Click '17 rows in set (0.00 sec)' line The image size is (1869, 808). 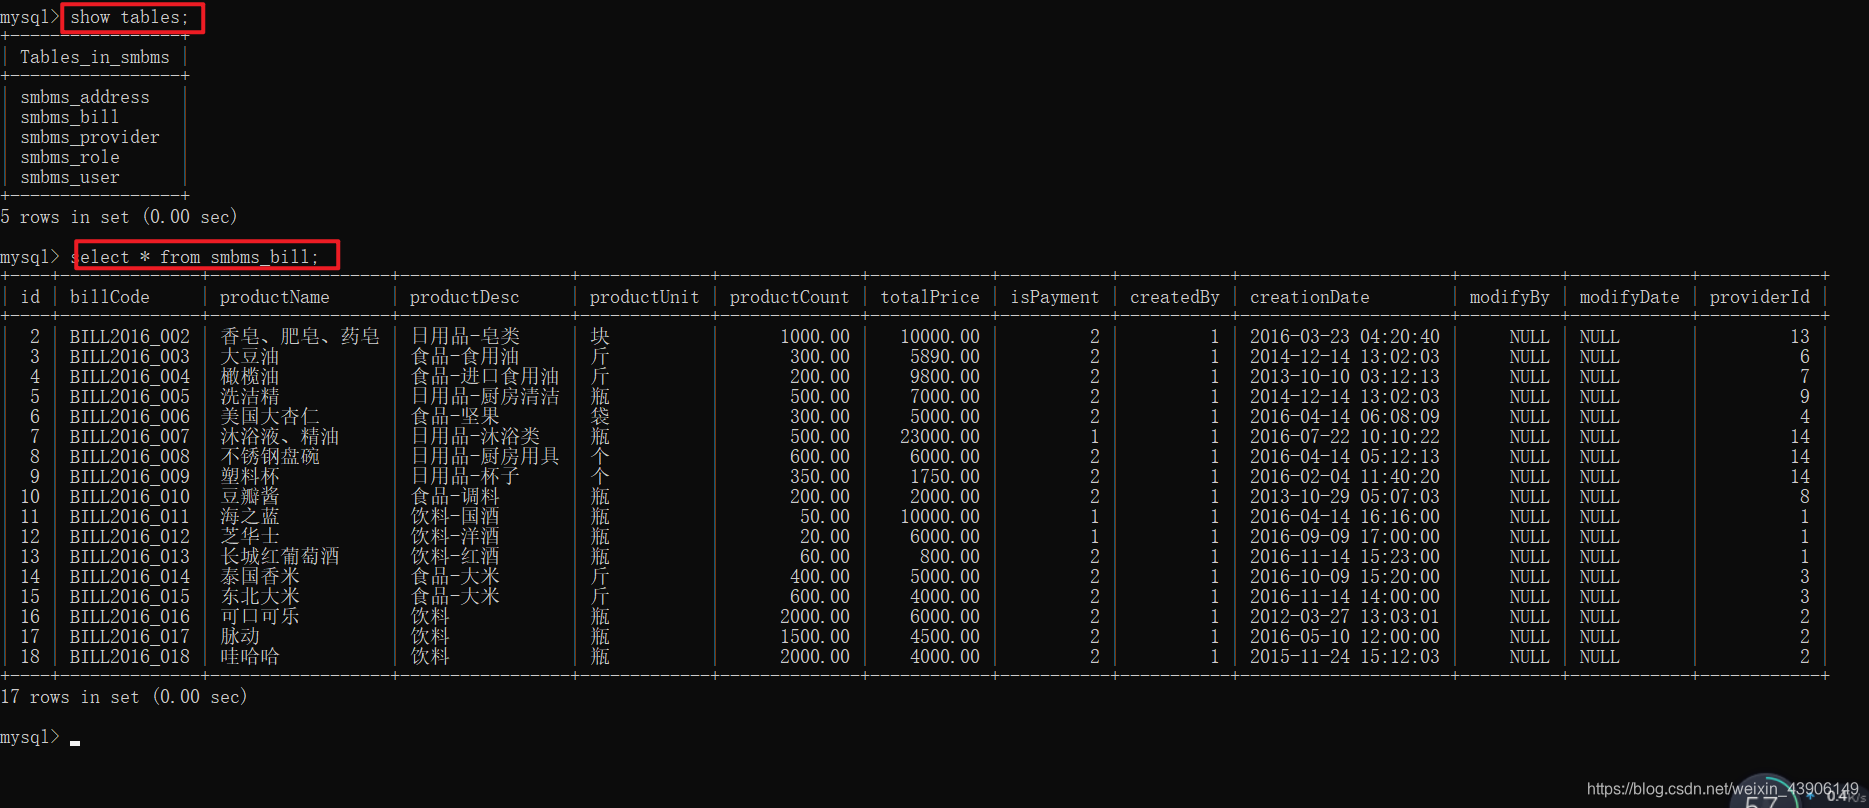click(x=124, y=697)
